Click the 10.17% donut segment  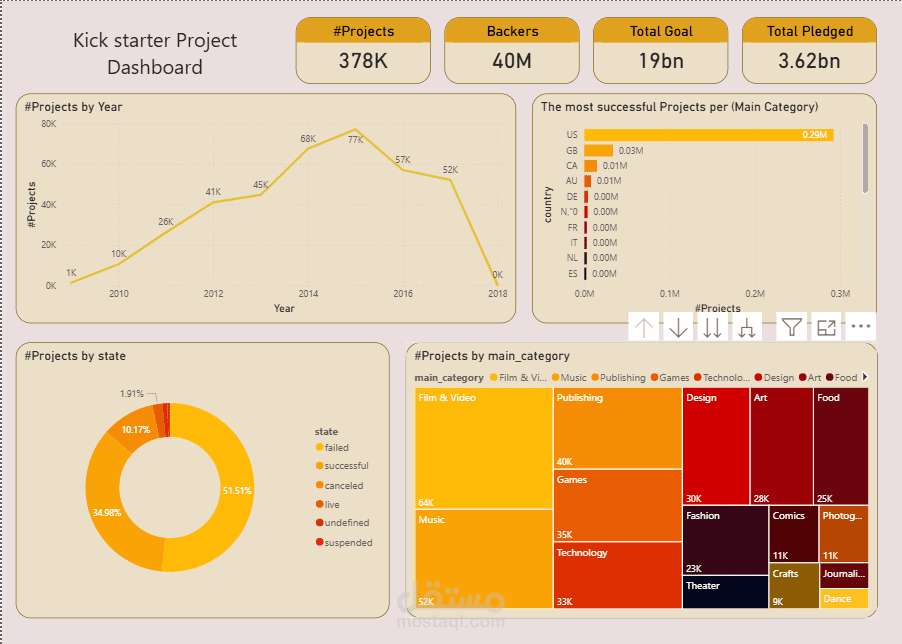point(136,430)
